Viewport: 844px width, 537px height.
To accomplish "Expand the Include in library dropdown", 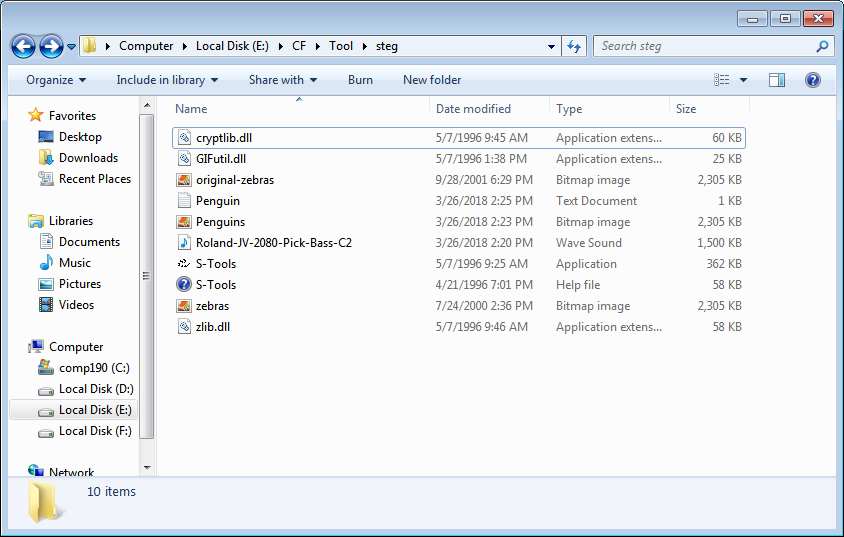I will pyautogui.click(x=167, y=80).
